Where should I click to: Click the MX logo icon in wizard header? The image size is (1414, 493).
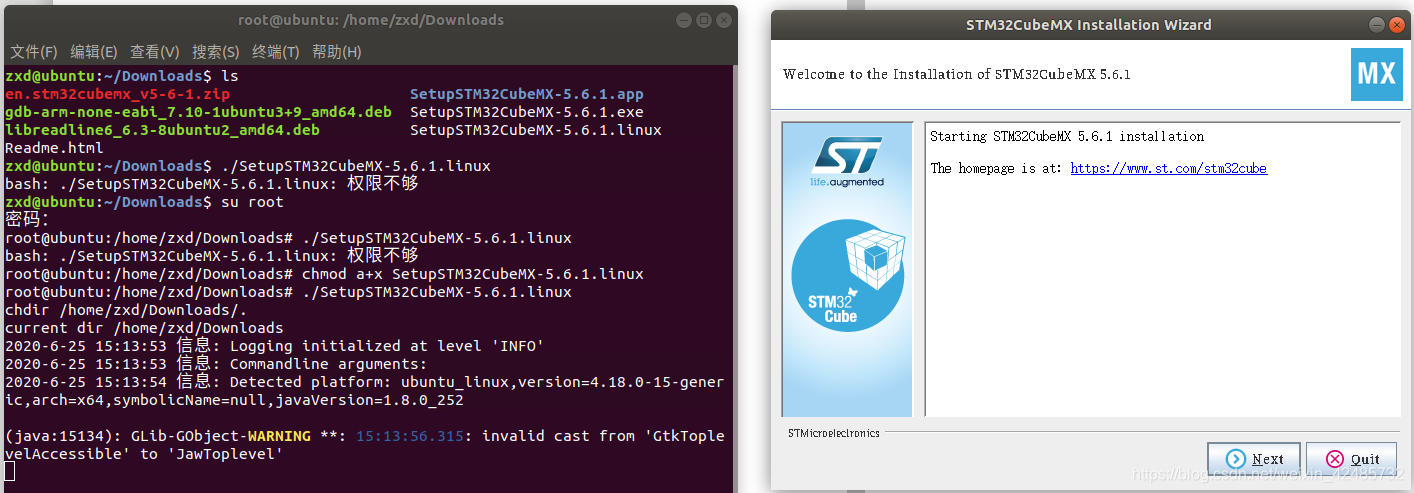(x=1376, y=74)
